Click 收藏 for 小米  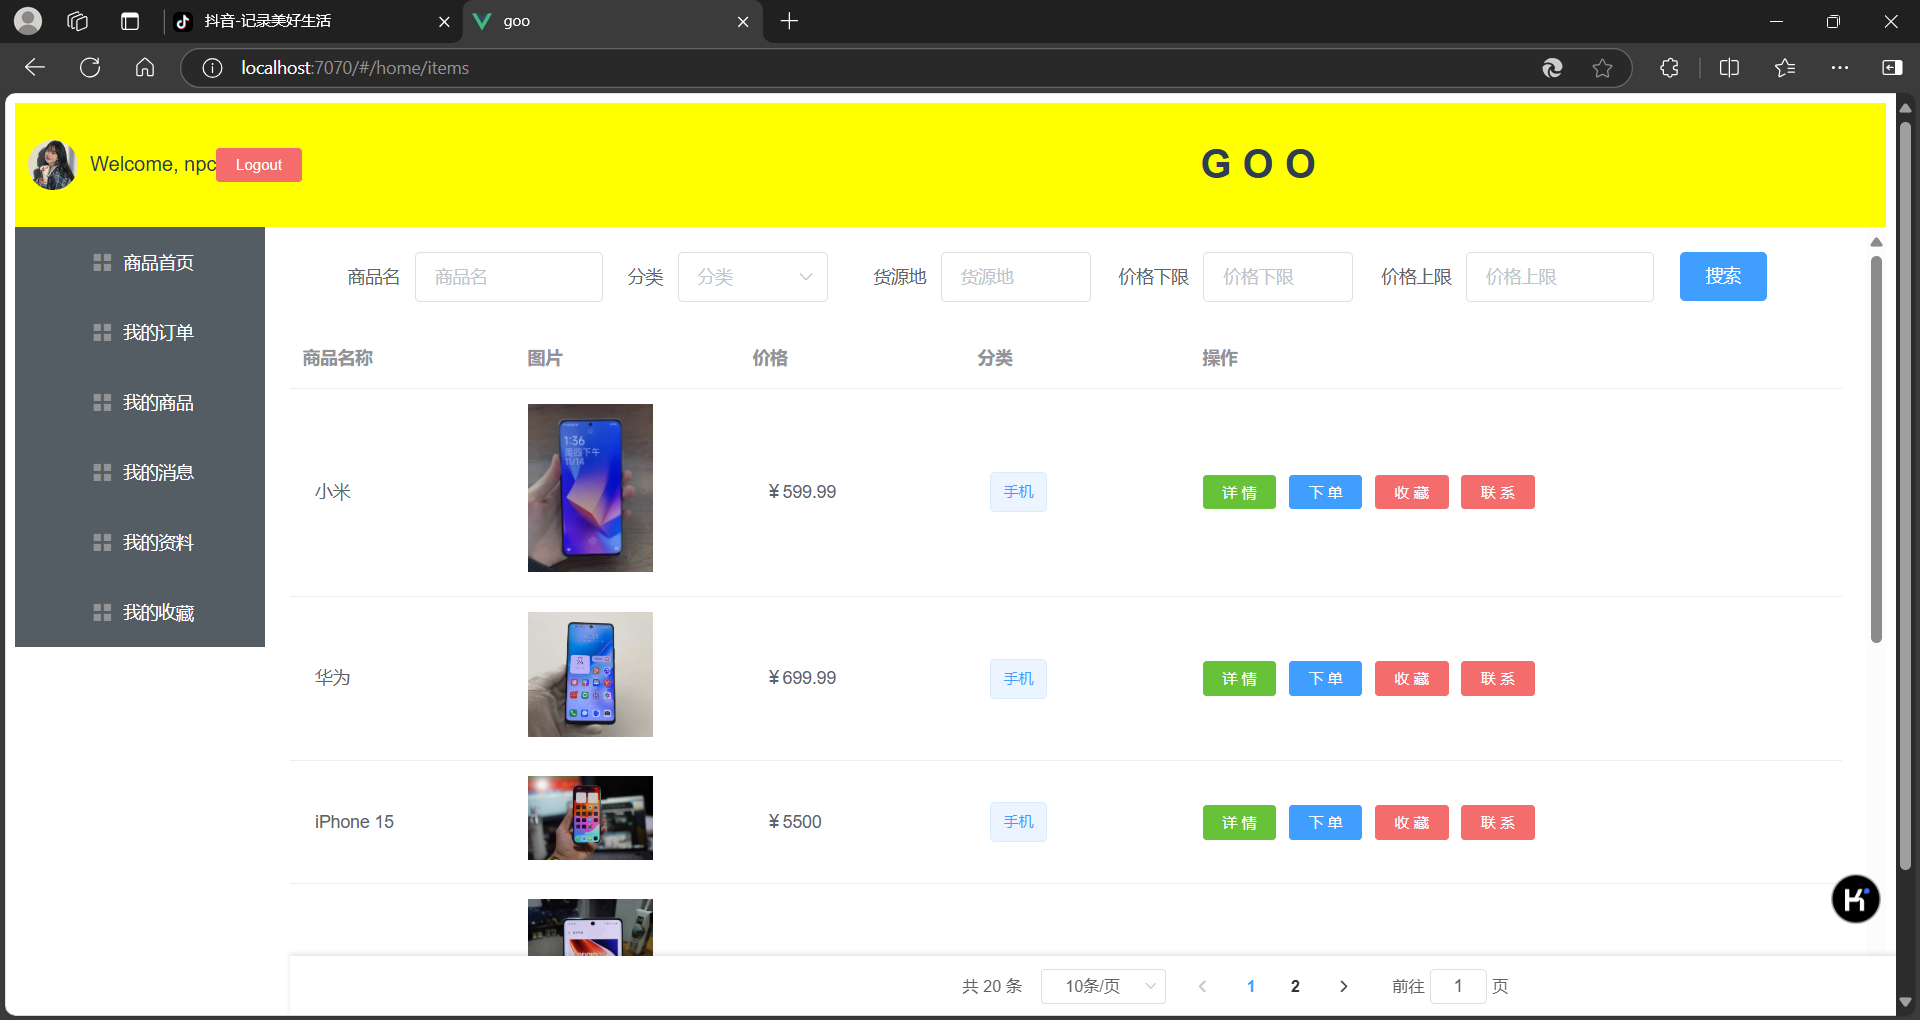point(1412,493)
